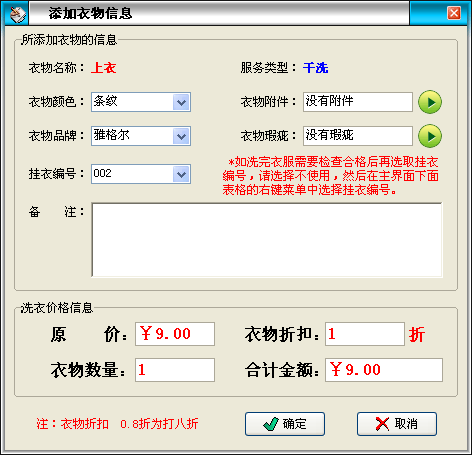472x455 pixels.
Task: Click the 条纹 color combo box text
Action: [105, 101]
